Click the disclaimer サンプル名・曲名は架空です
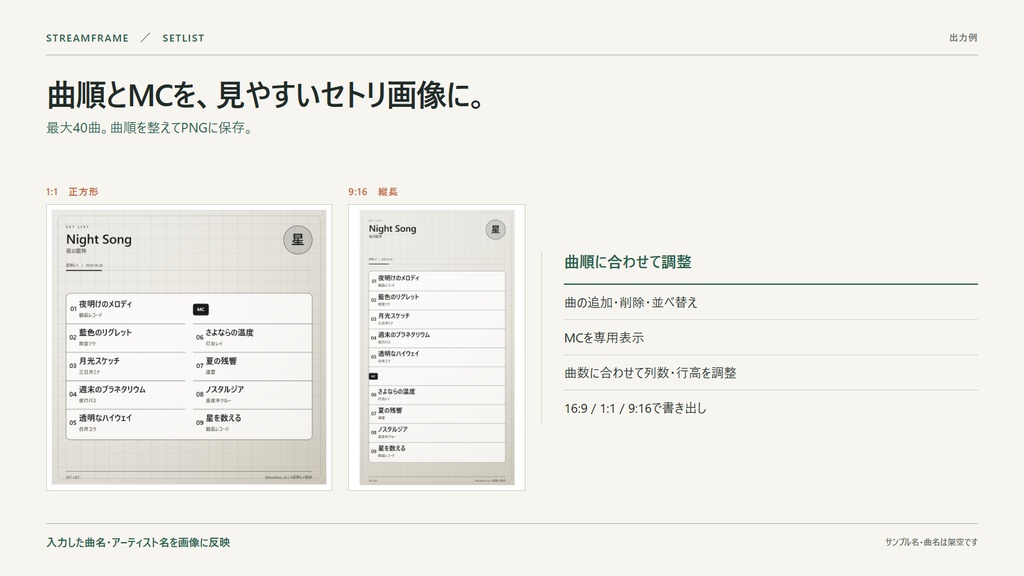Viewport: 1024px width, 576px height. pos(931,542)
